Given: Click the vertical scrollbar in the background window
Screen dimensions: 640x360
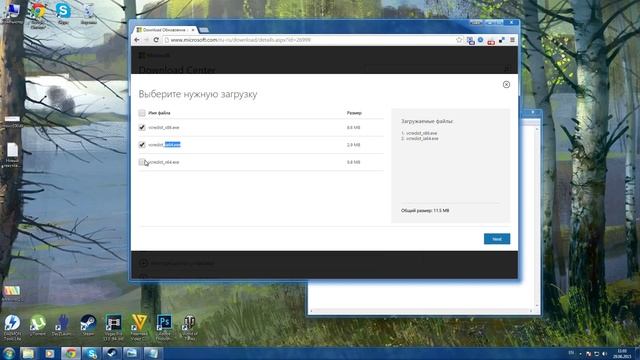Looking at the screenshot, I should (537, 216).
